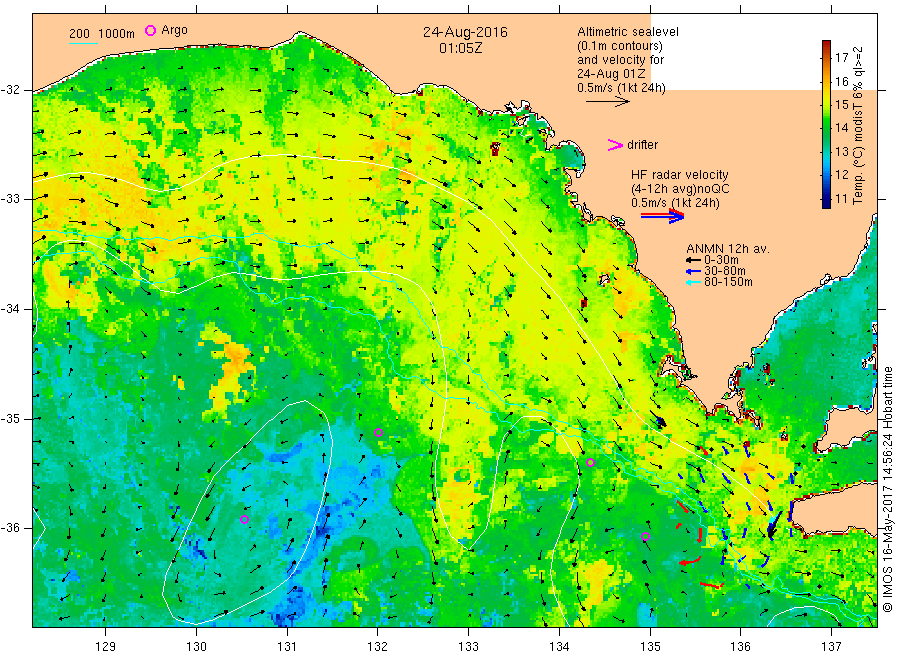Click the 'Argo' legend label
The image size is (900, 660).
click(174, 30)
